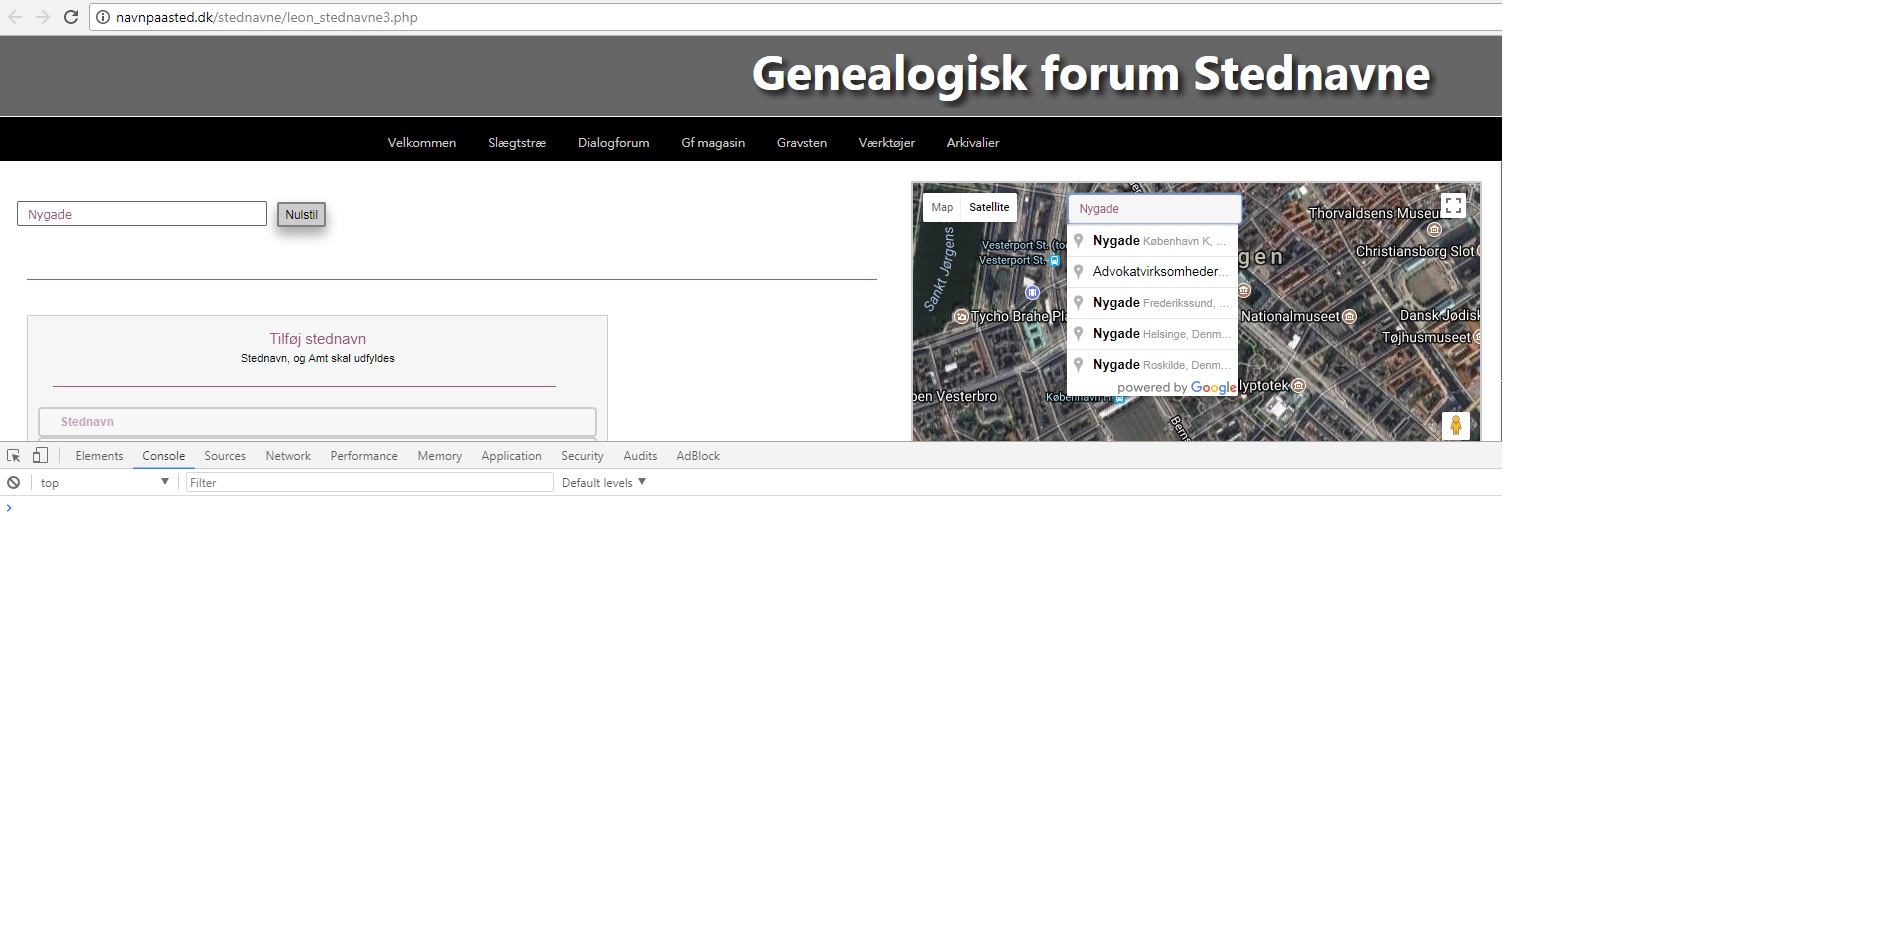The image size is (1895, 947).
Task: Toggle the DevTools device toolbar icon
Action: click(40, 456)
